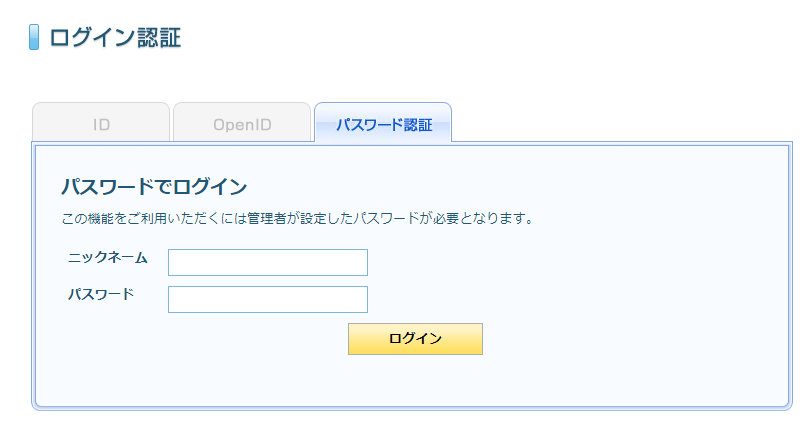Click the description sentence about the administrator password
The height and width of the screenshot is (427, 810).
[297, 217]
